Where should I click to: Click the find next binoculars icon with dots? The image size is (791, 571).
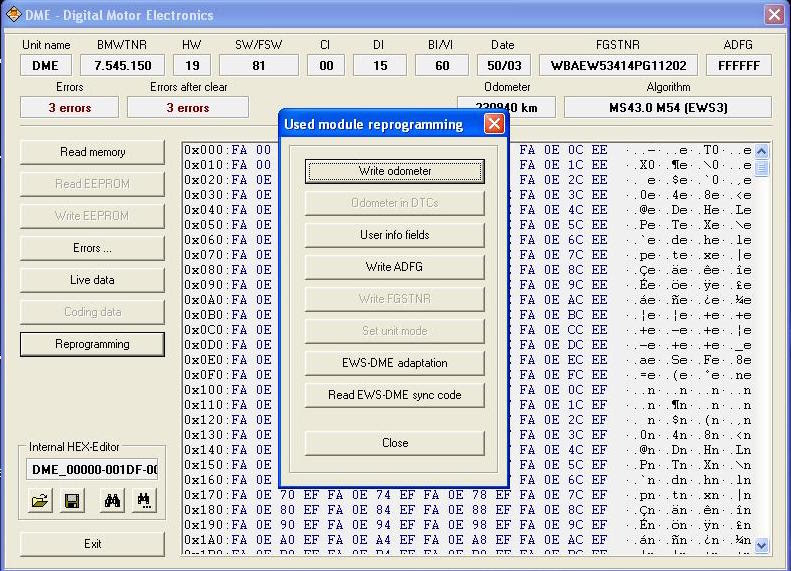(144, 500)
